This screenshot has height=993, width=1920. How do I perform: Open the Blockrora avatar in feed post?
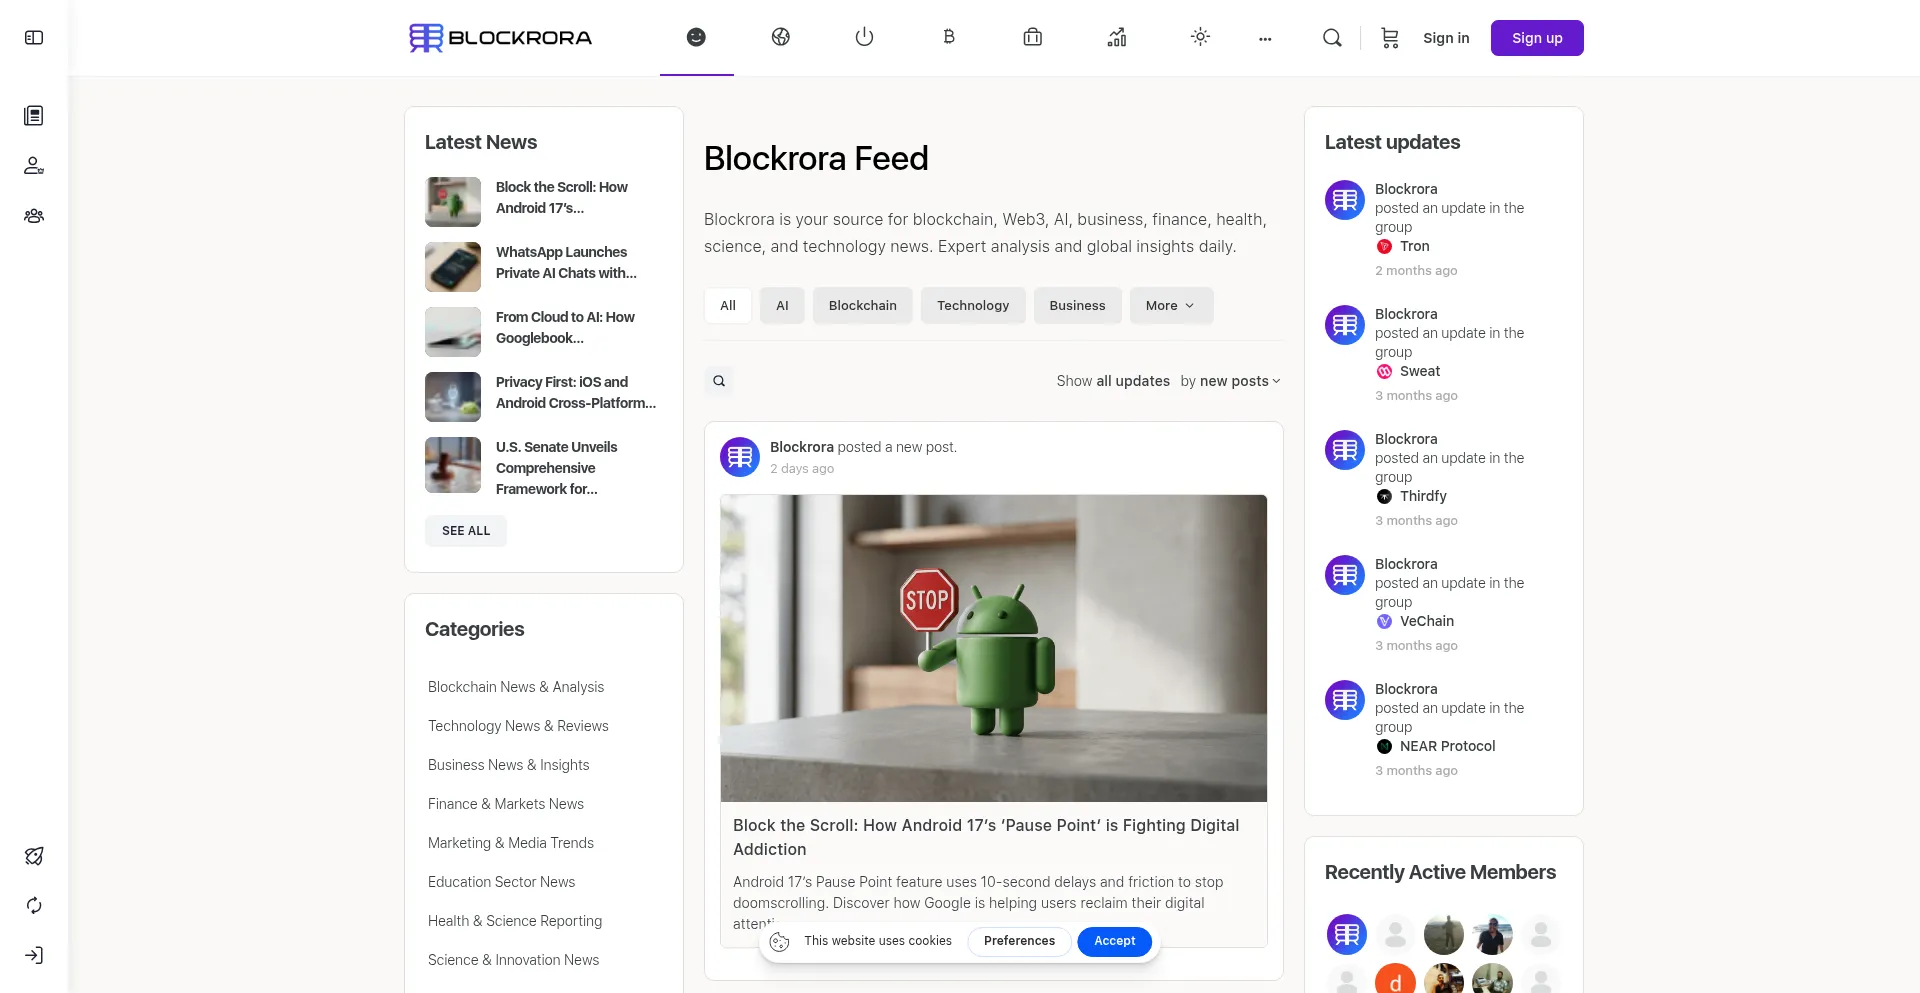point(740,457)
